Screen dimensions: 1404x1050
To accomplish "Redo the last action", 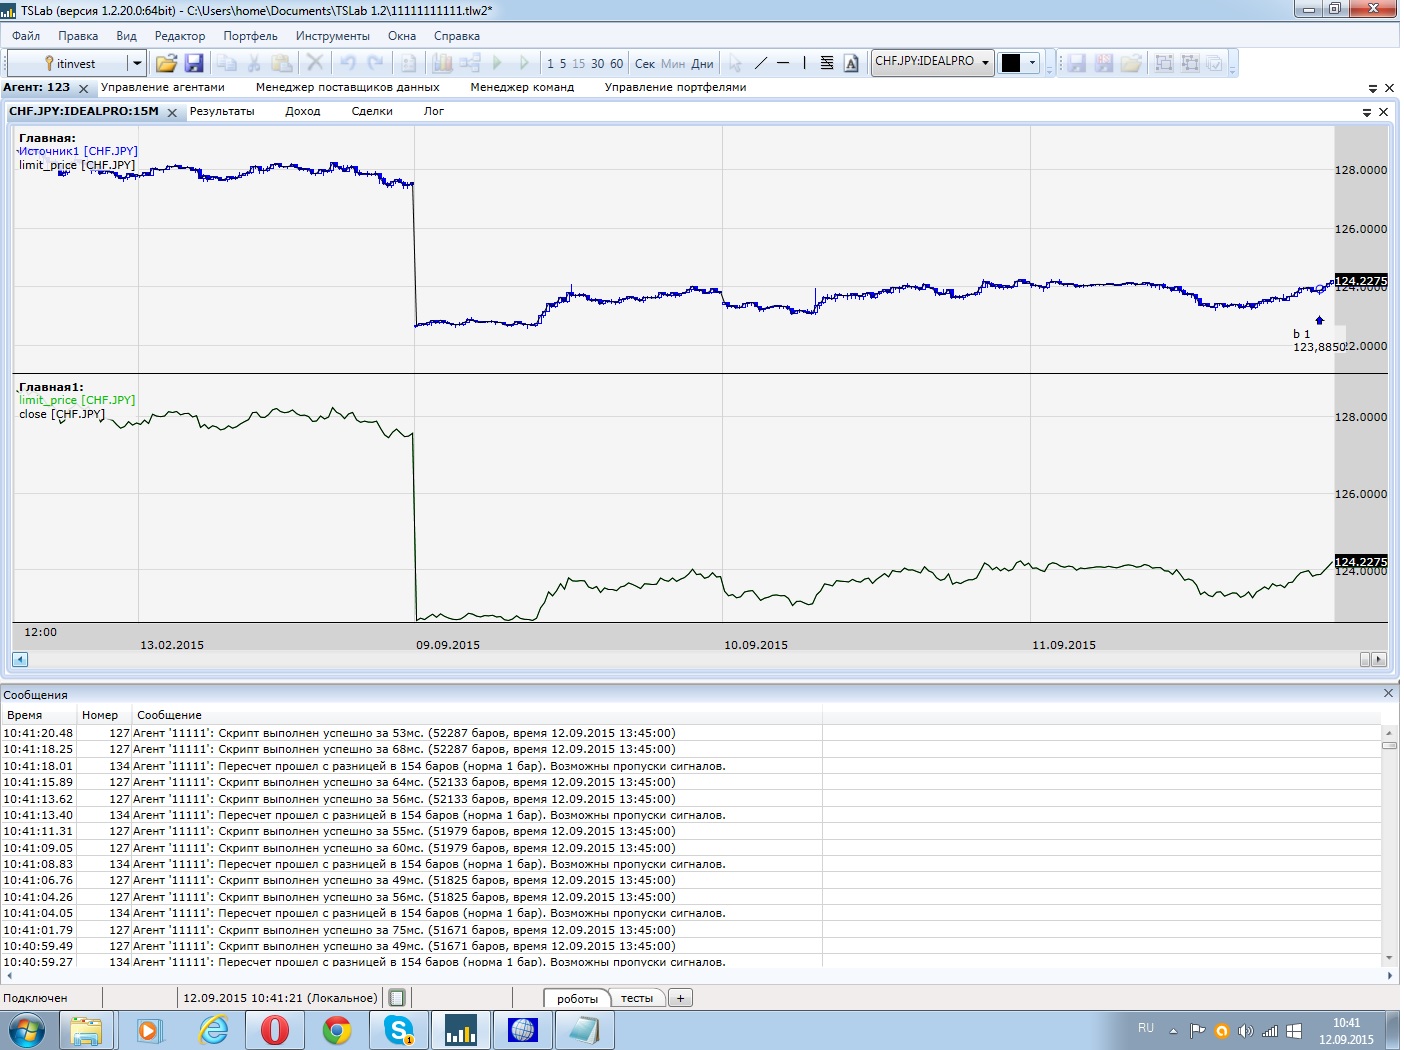I will [x=376, y=63].
